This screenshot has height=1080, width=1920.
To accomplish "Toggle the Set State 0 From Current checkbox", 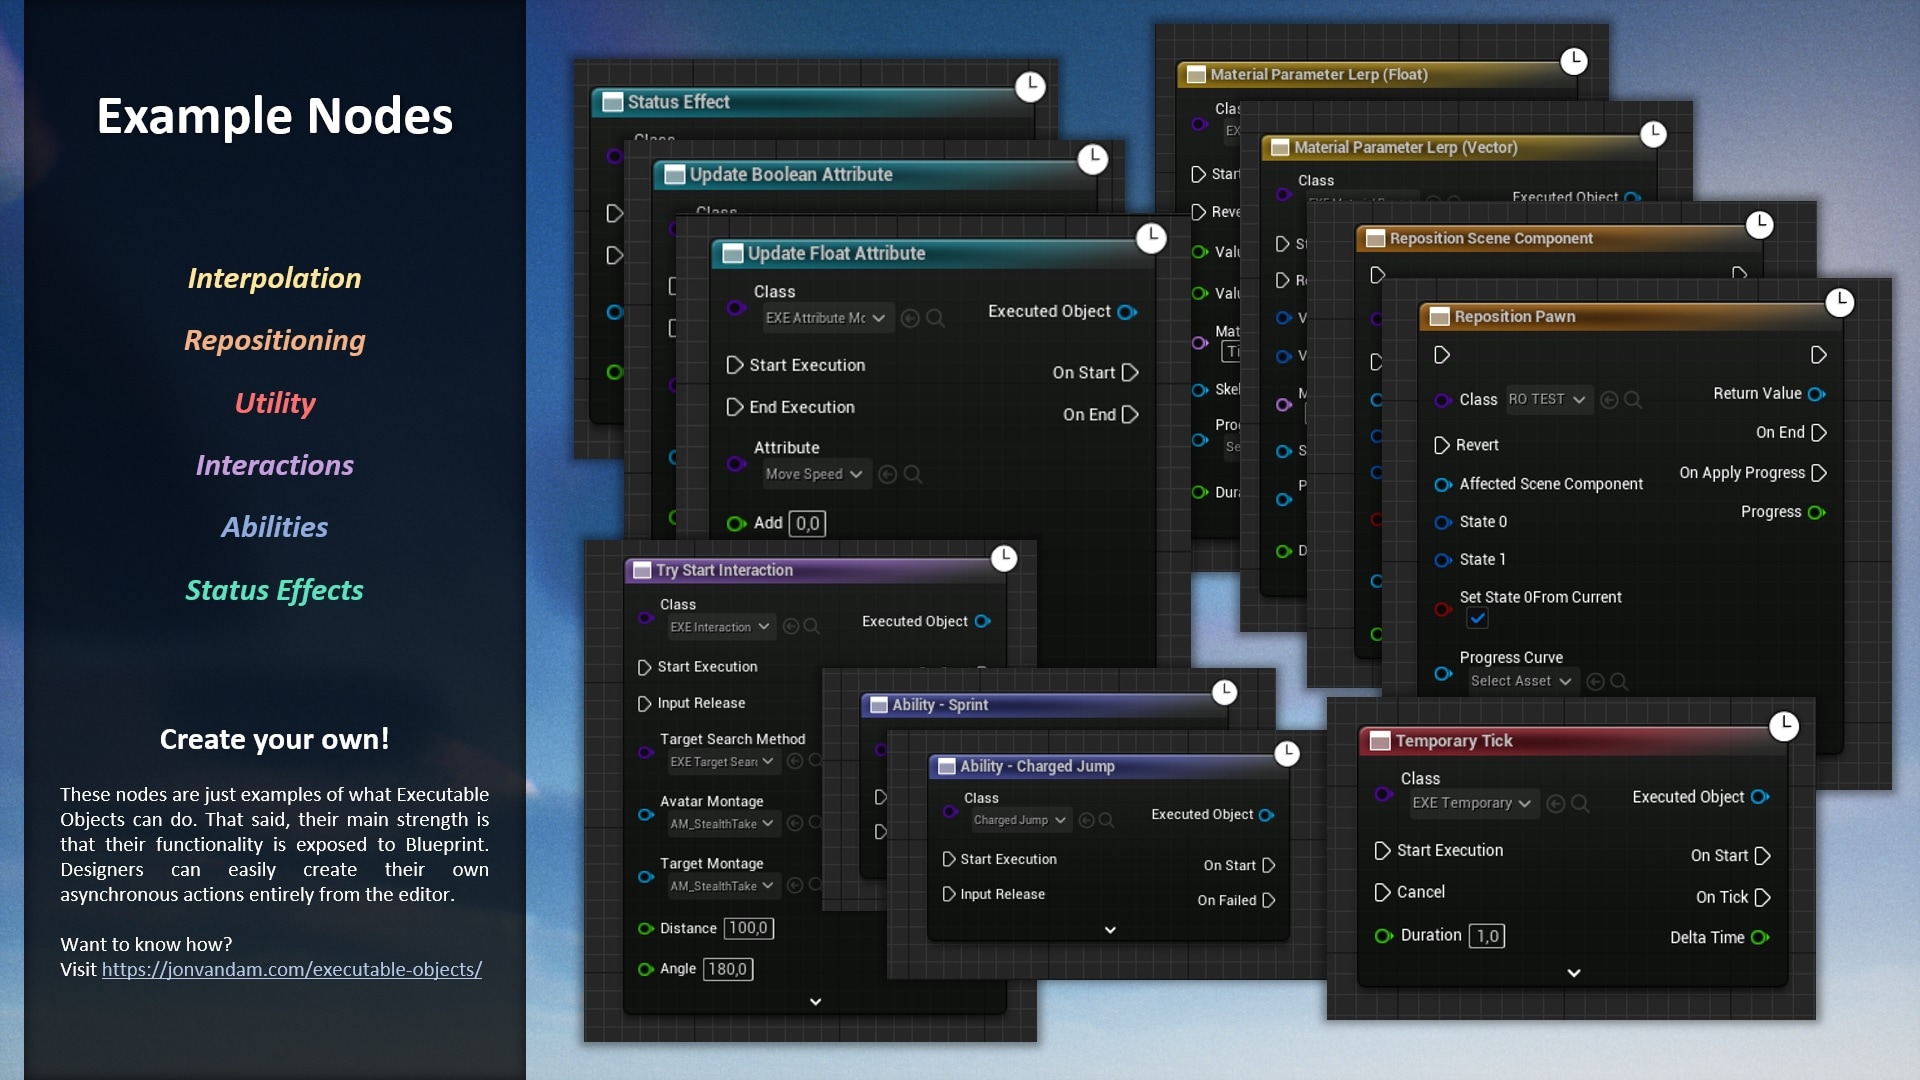I will click(x=1478, y=618).
